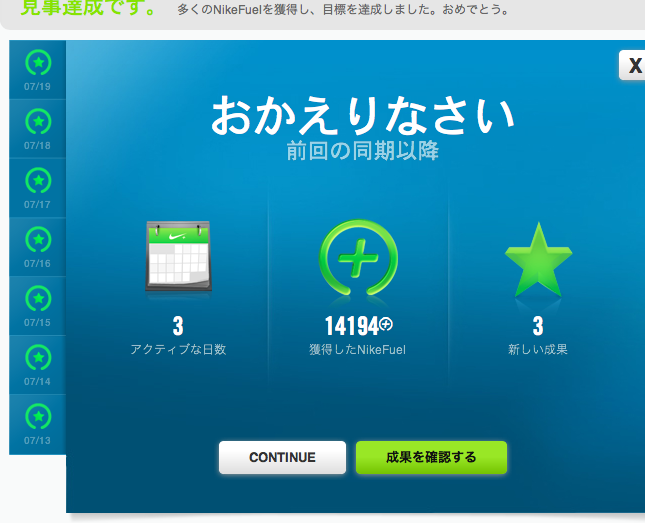
Task: Open the 07/14 goal badge
Action: 37,358
